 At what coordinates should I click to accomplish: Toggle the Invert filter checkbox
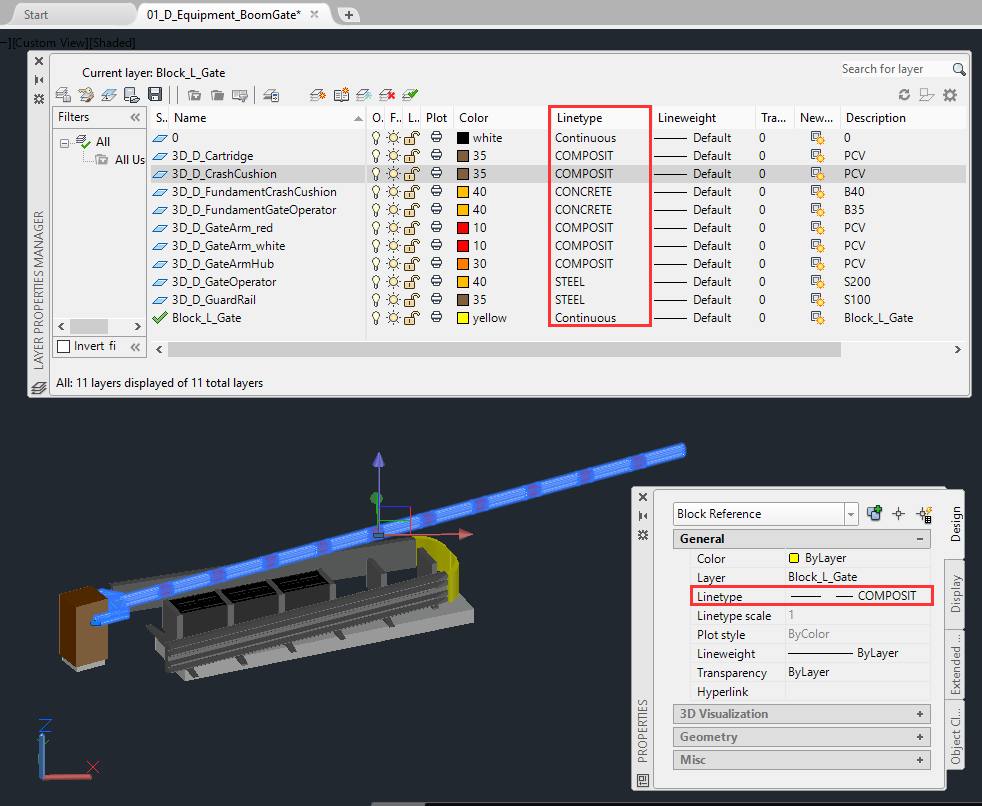coord(65,347)
